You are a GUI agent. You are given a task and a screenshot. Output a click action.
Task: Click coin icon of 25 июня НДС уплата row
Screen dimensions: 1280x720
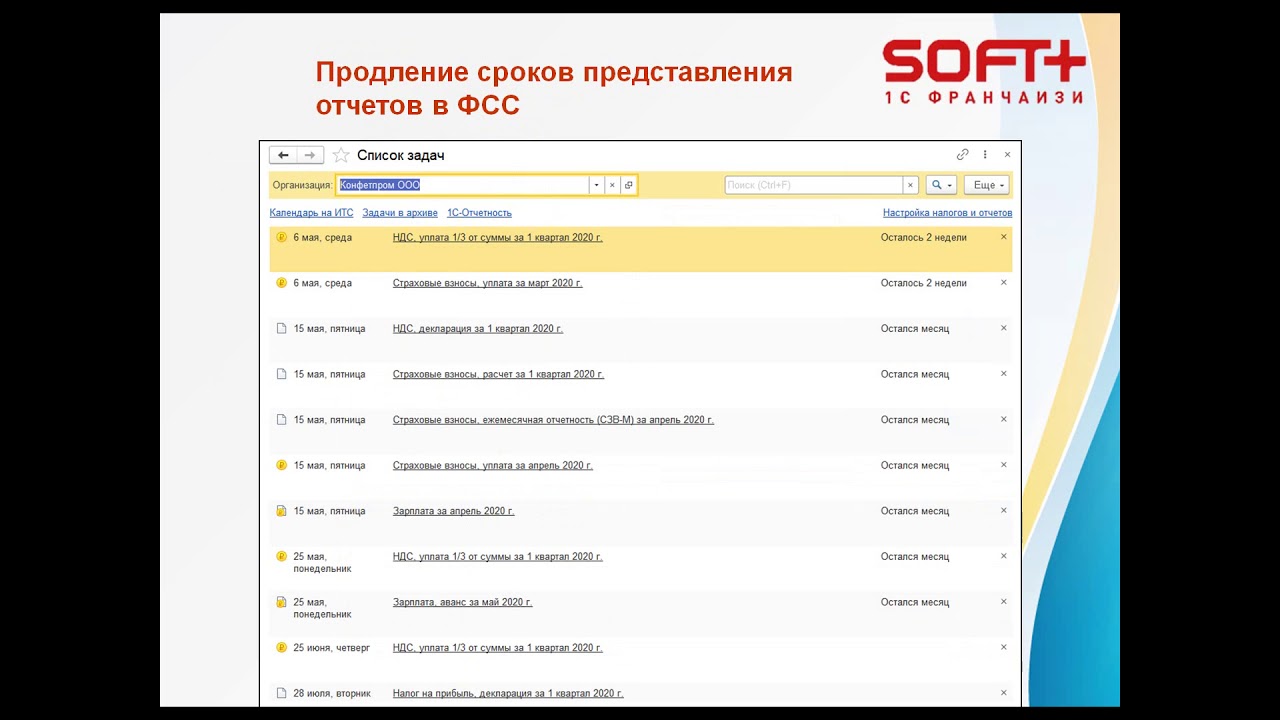281,648
